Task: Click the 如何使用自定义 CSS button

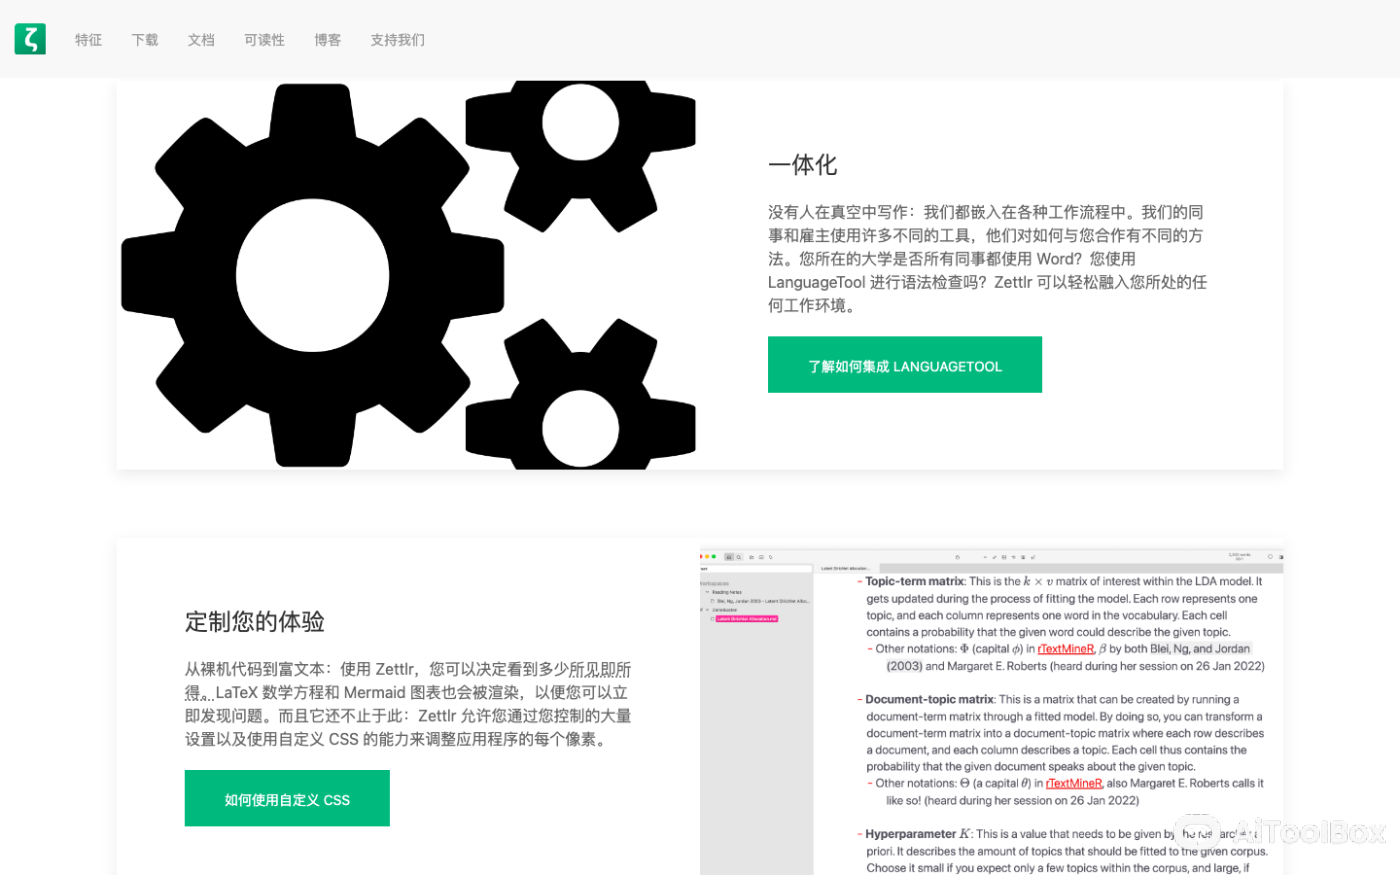Action: tap(287, 799)
